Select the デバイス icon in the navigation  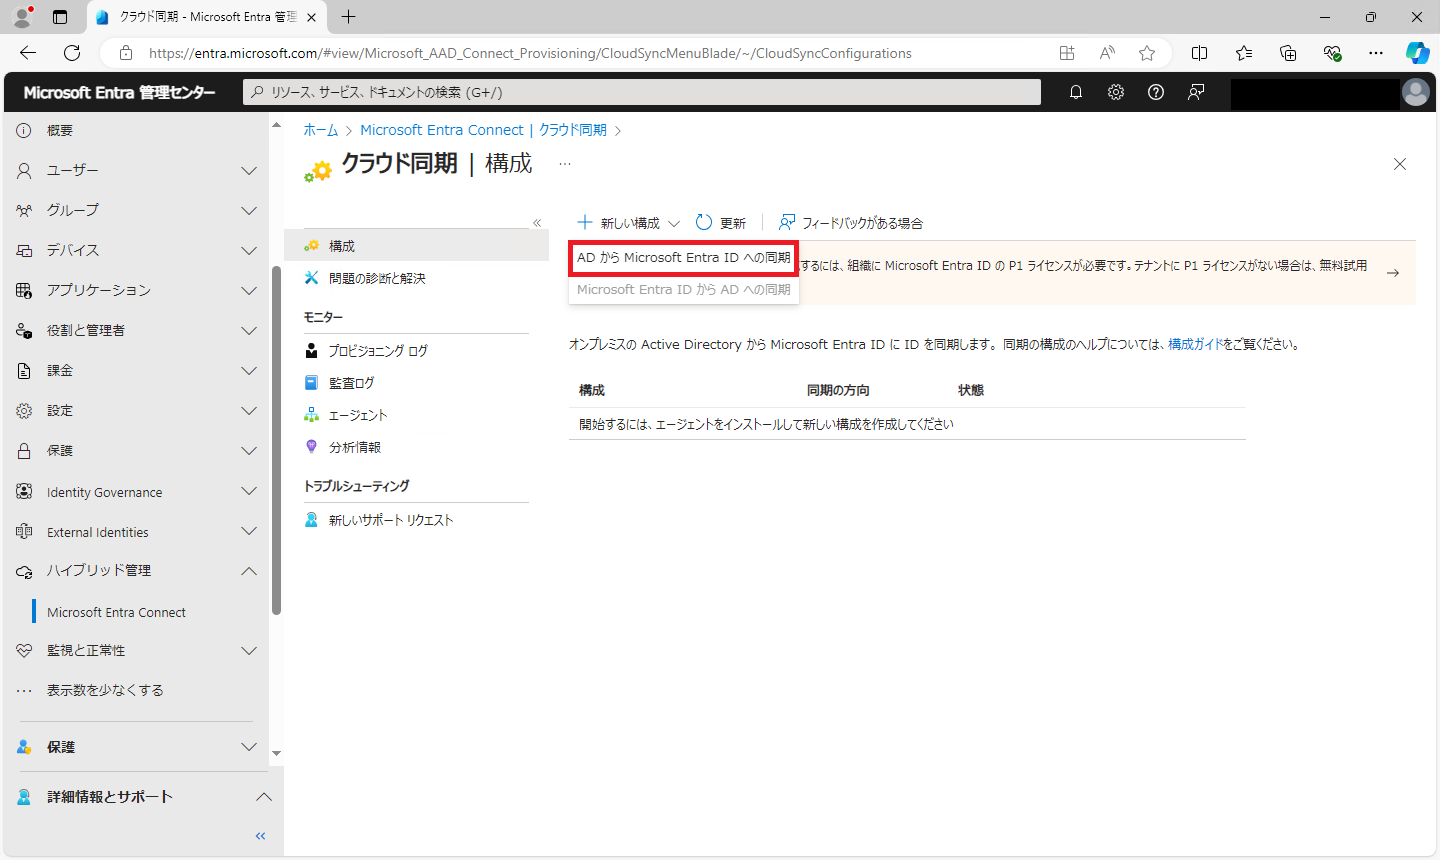(x=23, y=250)
